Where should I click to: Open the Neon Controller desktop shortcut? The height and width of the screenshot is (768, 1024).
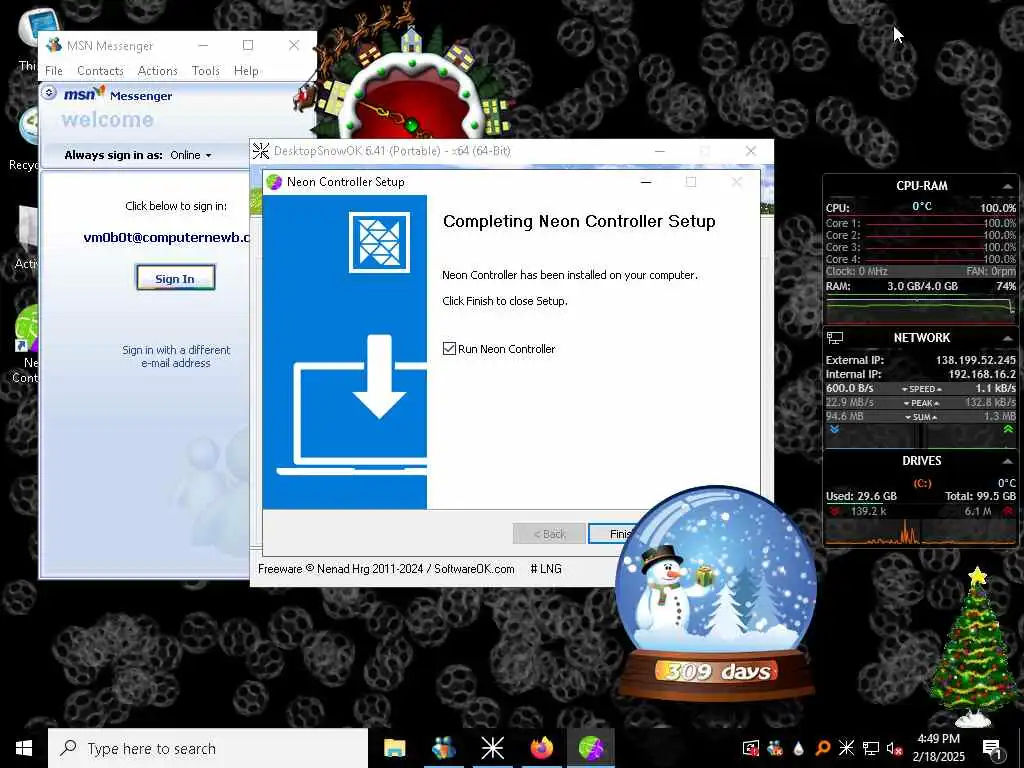coord(25,344)
